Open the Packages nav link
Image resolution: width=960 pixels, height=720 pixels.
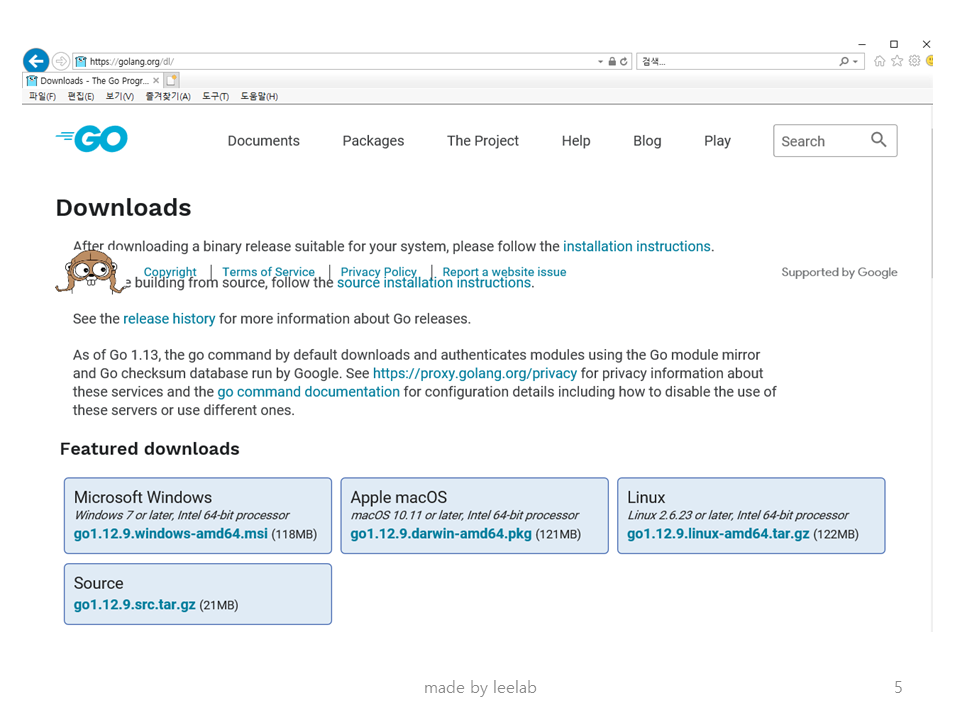[x=373, y=141]
